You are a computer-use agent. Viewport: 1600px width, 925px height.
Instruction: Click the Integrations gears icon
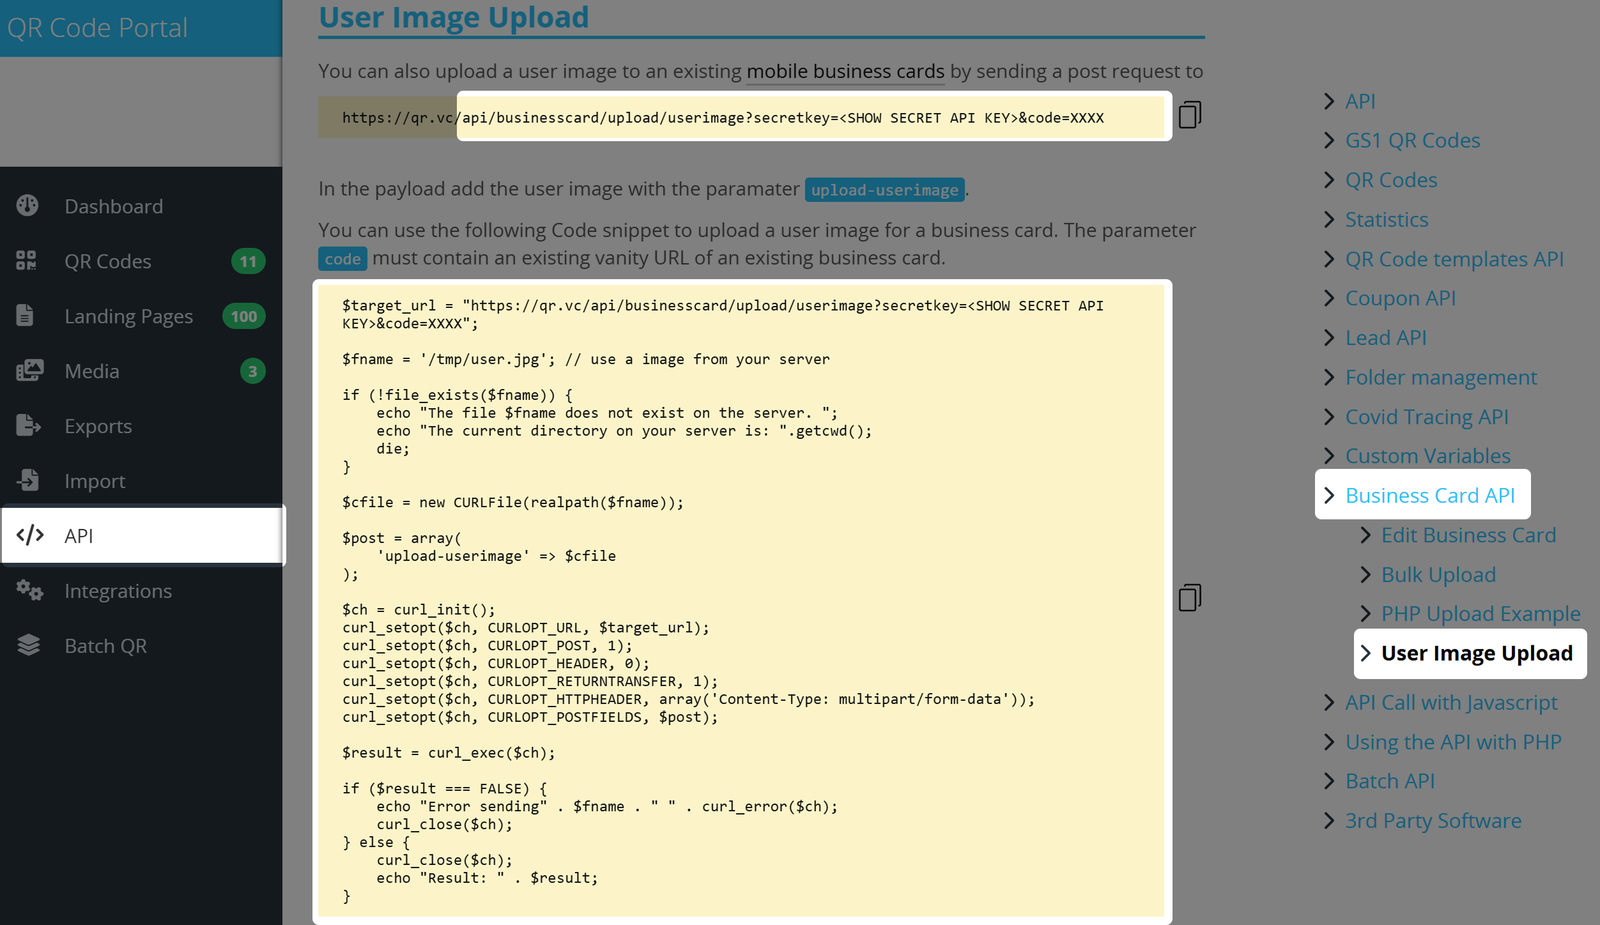[x=29, y=591]
